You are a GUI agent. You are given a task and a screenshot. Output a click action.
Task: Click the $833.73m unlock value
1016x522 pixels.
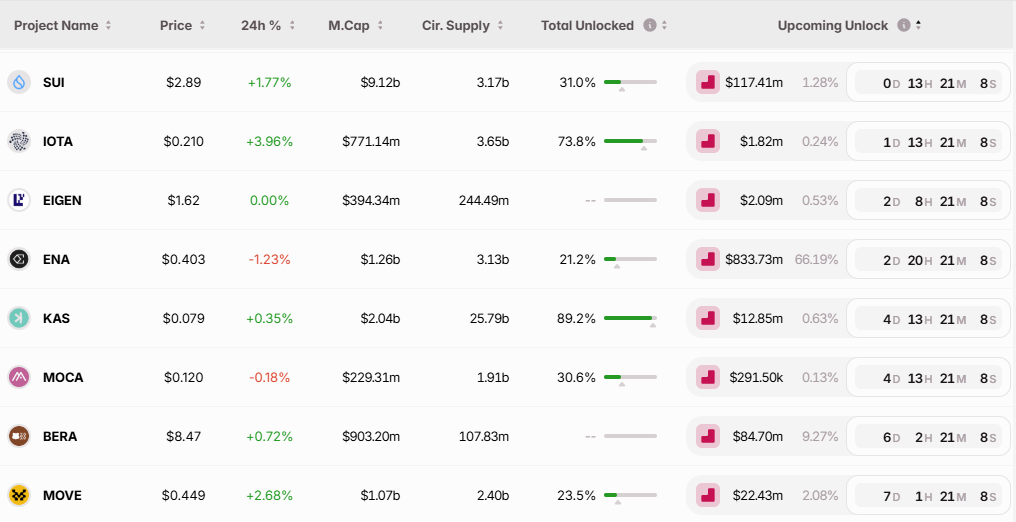pos(754,260)
